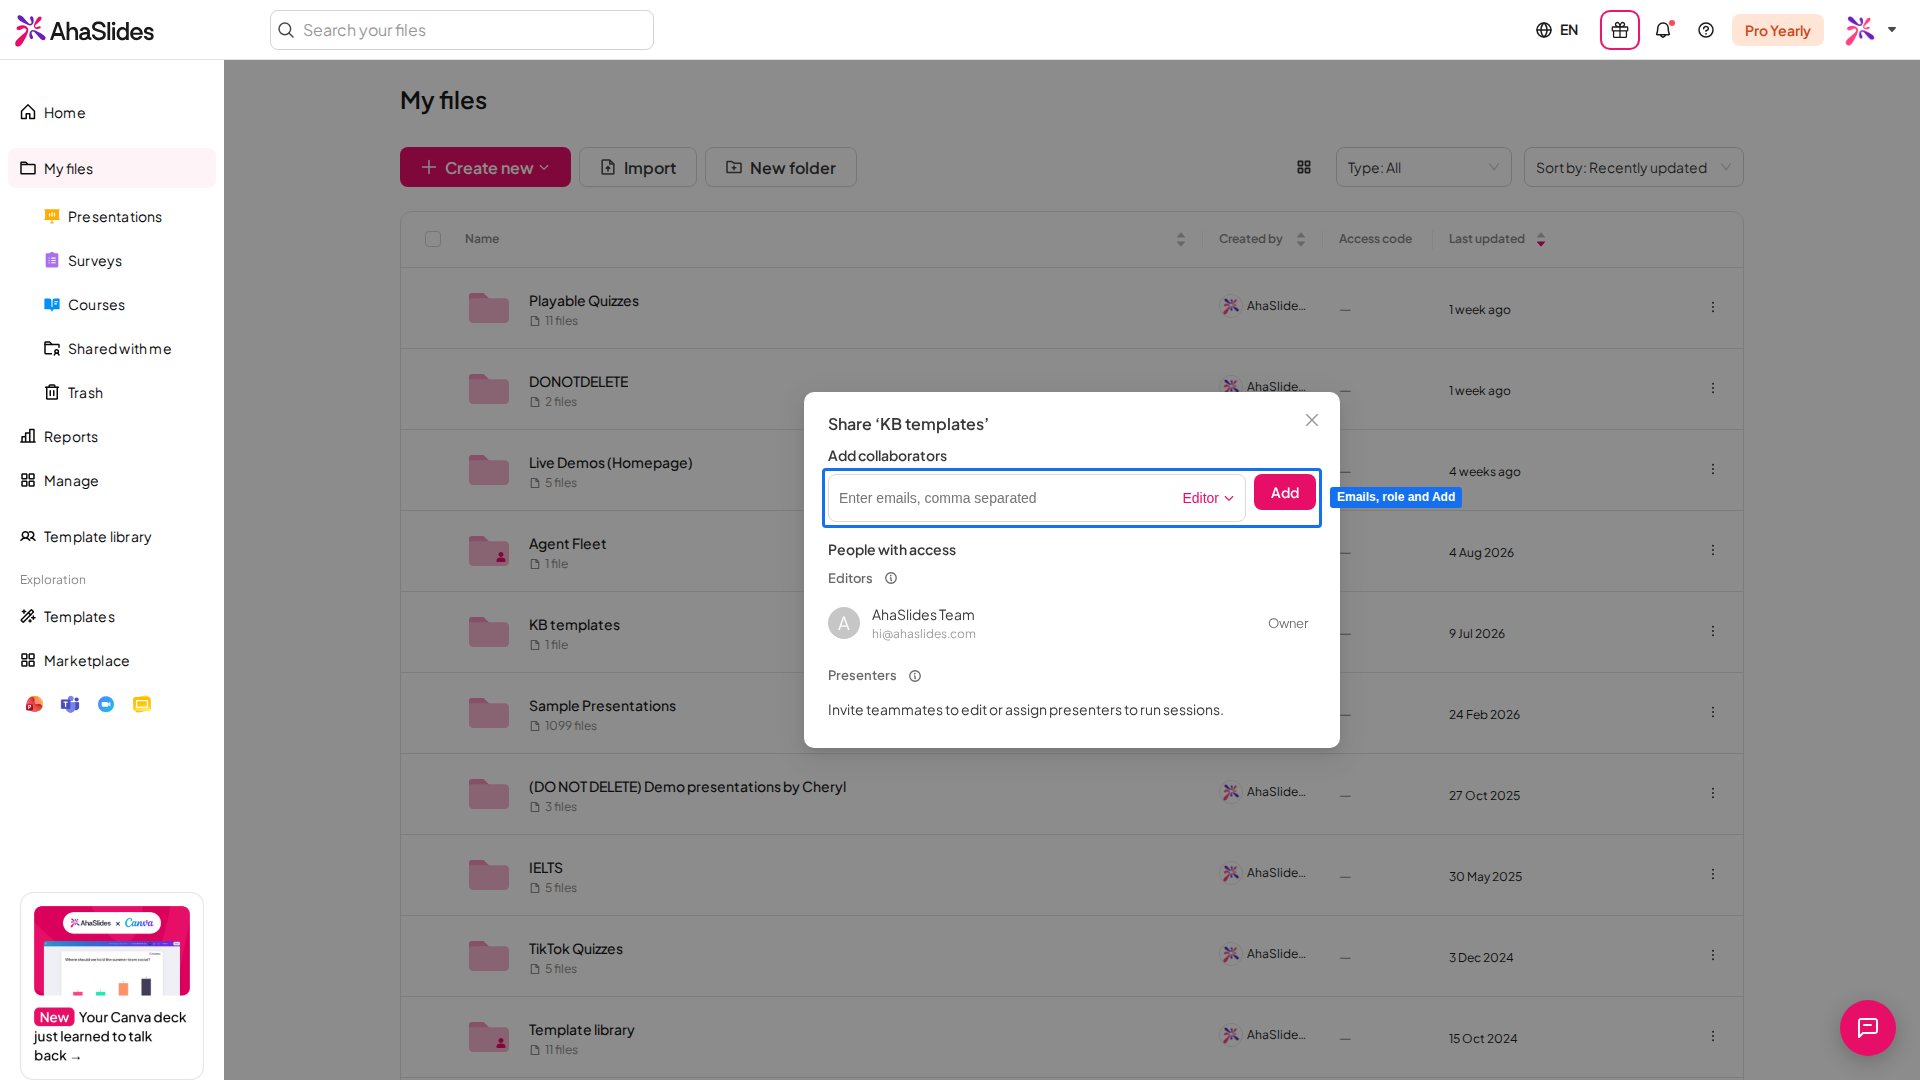
Task: Focus the collaborator emails input field
Action: (x=1005, y=498)
